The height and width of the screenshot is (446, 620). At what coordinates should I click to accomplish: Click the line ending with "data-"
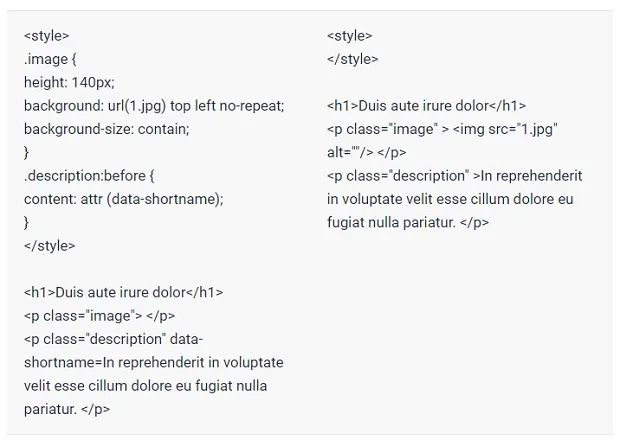113,339
